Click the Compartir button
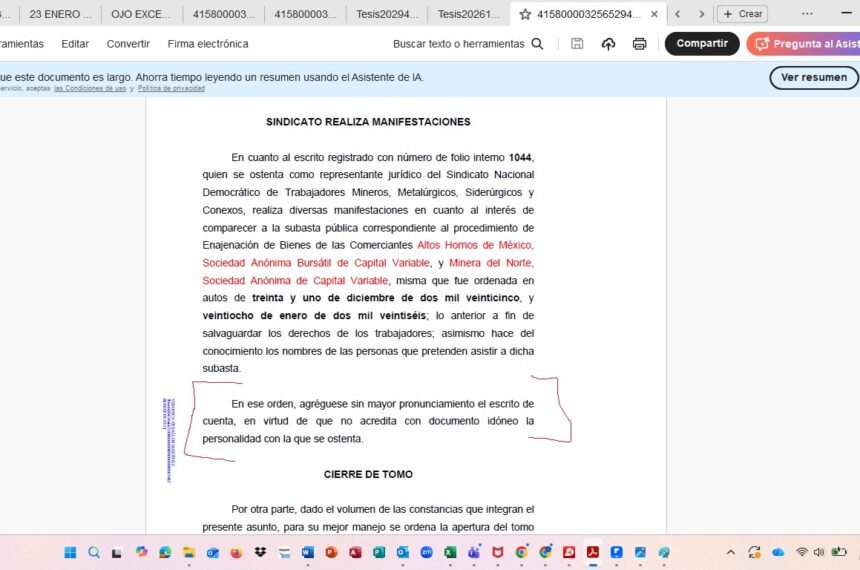This screenshot has width=860, height=570. 701,44
